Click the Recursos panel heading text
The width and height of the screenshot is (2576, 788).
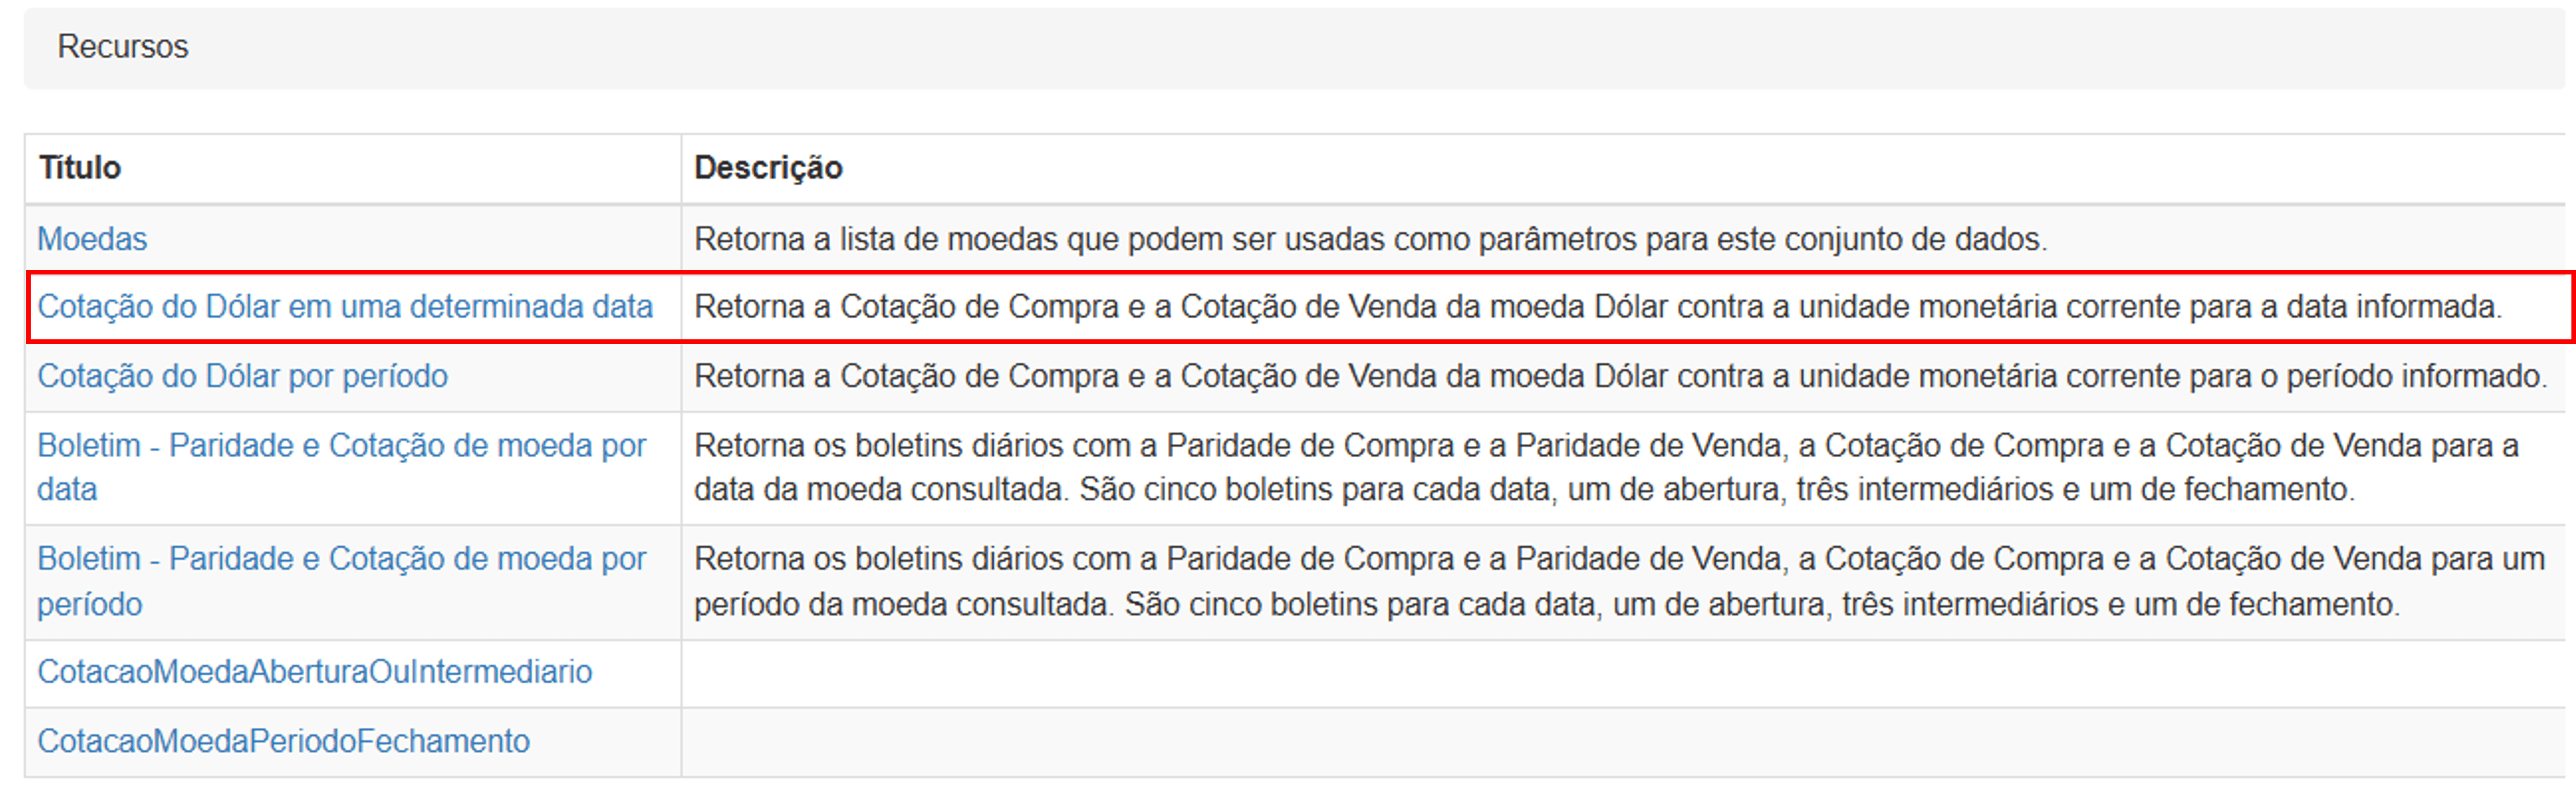coord(123,47)
